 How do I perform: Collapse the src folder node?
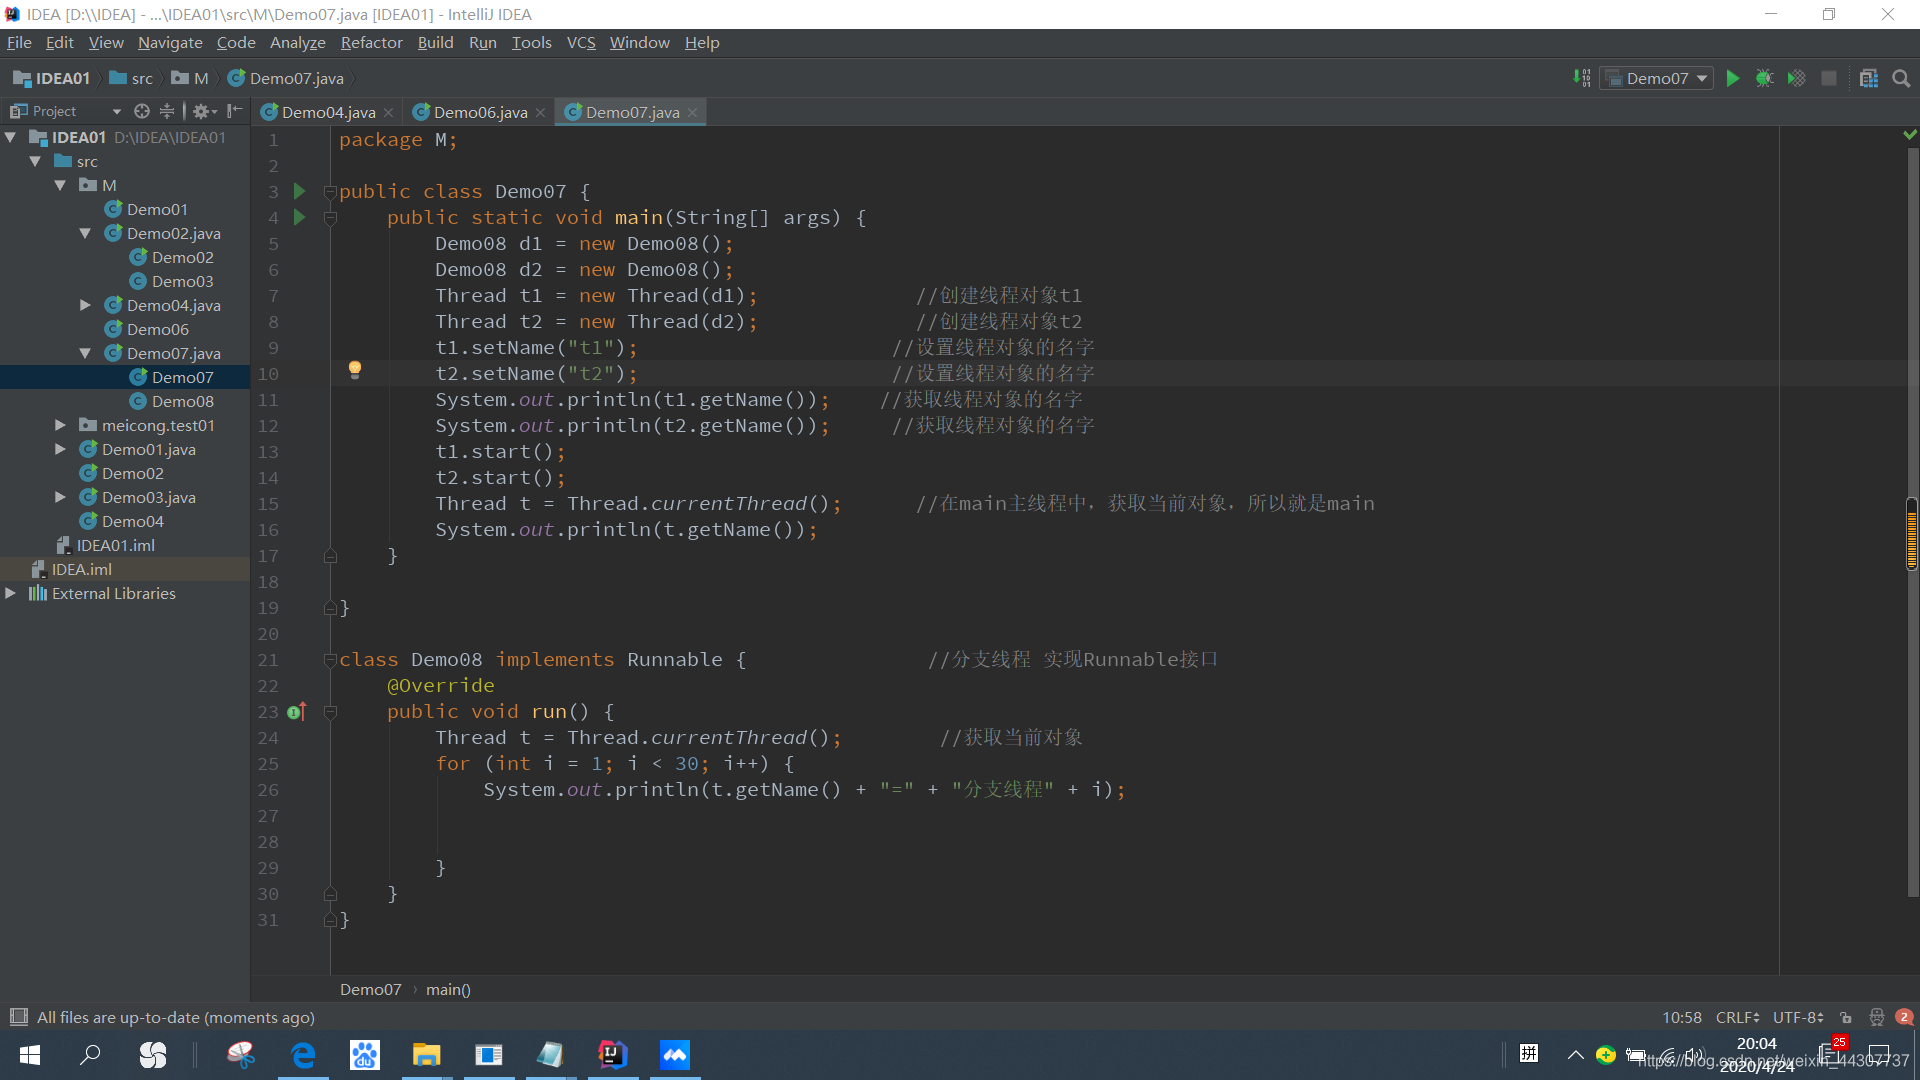pos(35,161)
